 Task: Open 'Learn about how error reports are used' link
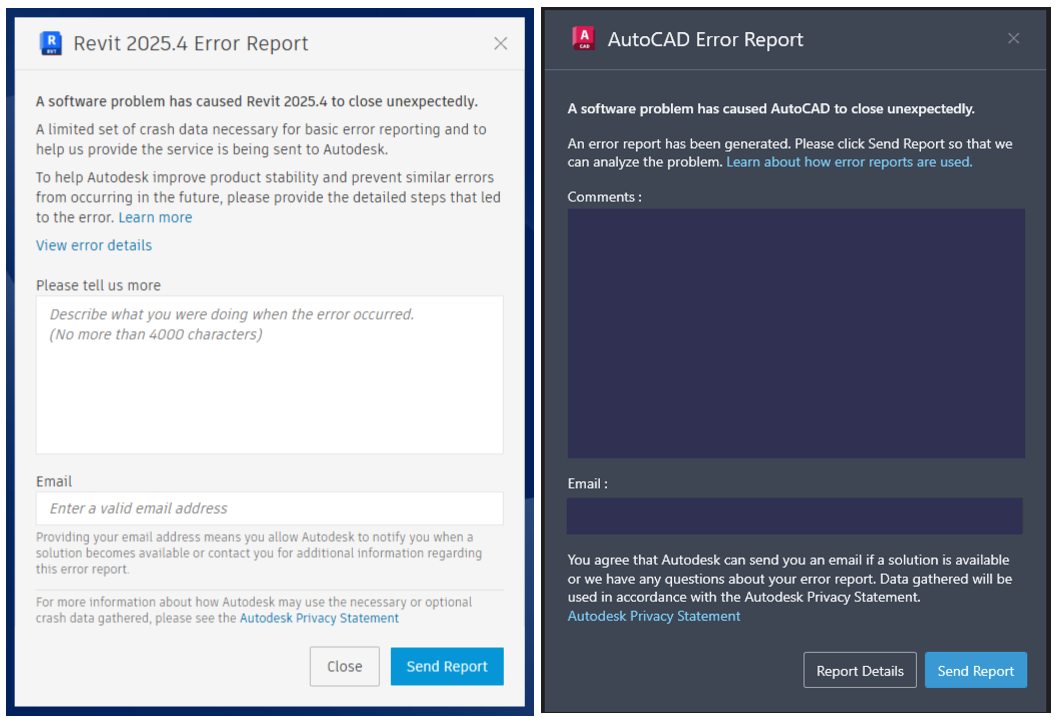(849, 162)
